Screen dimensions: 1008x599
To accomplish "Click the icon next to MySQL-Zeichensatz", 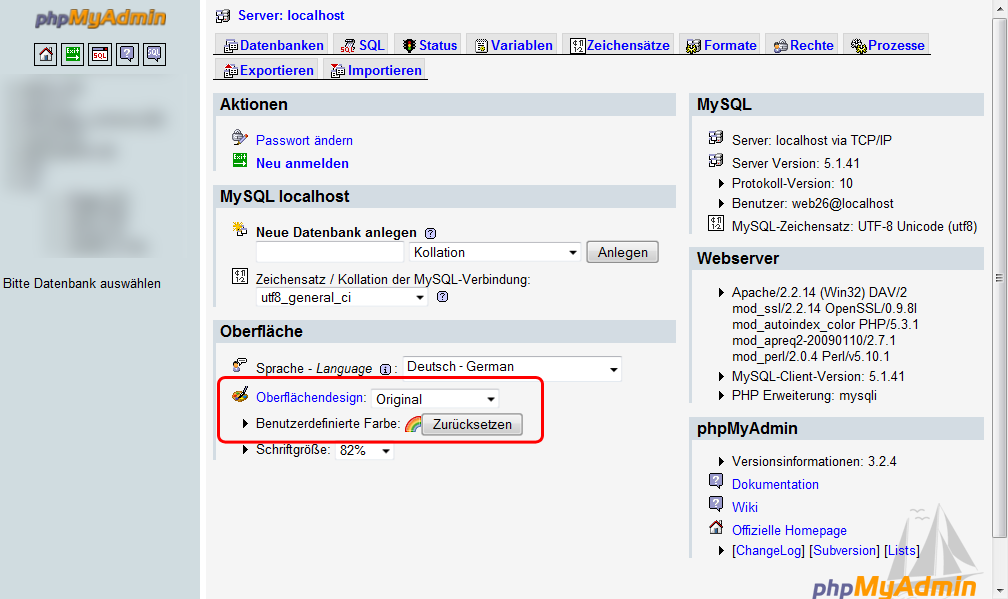I will 716,223.
